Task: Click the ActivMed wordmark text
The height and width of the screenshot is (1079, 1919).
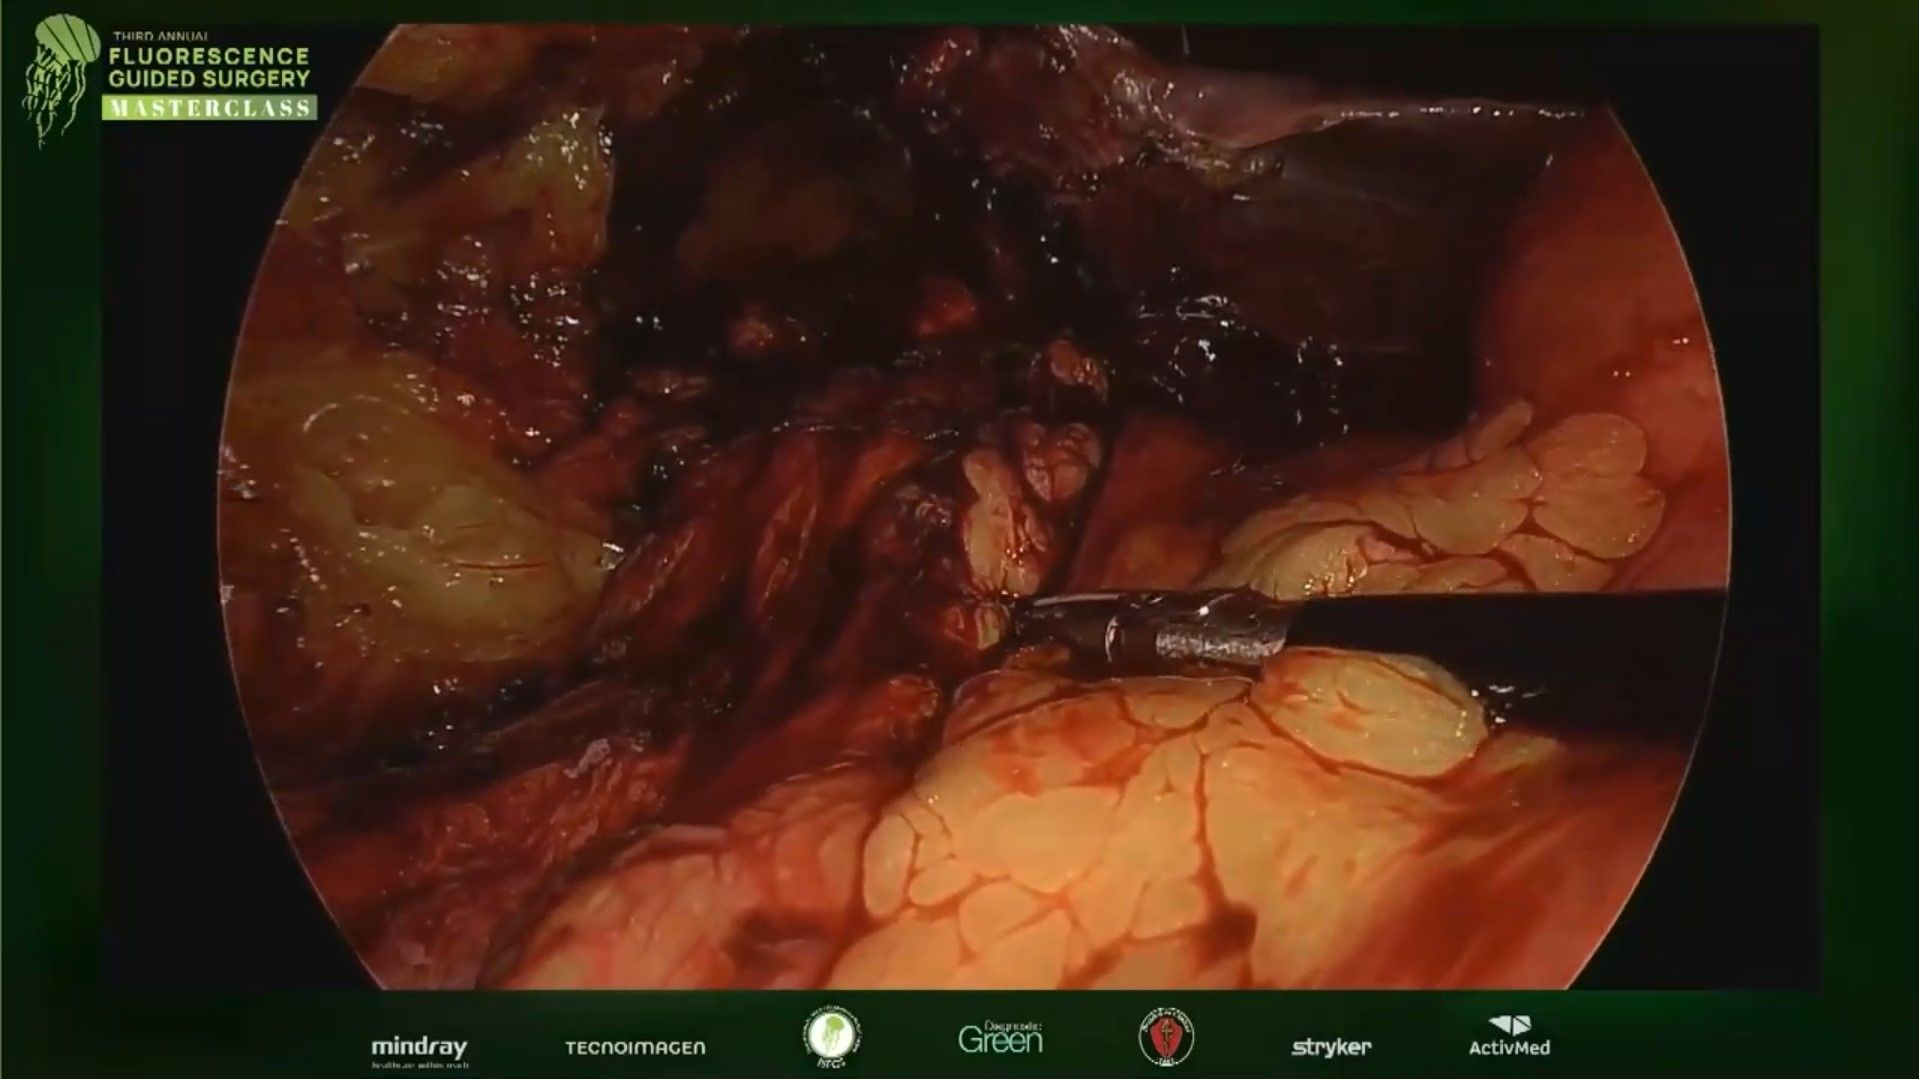Action: coord(1509,1048)
